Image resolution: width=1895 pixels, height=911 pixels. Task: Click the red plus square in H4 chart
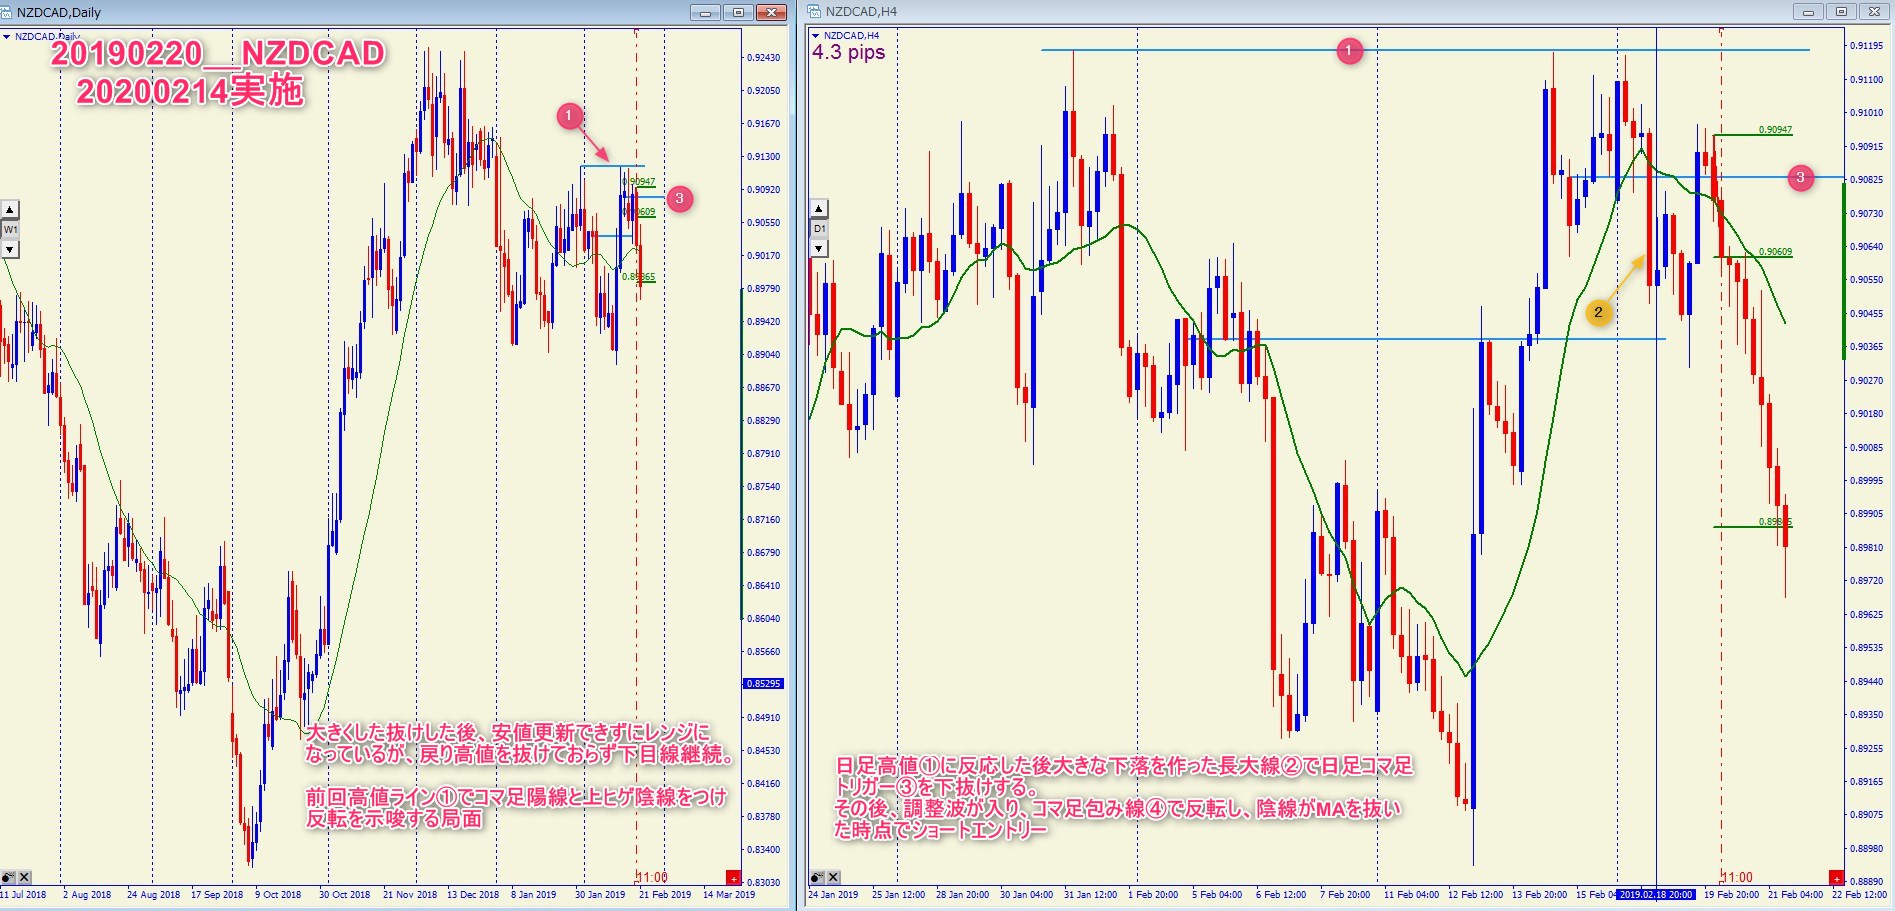pos(1835,878)
